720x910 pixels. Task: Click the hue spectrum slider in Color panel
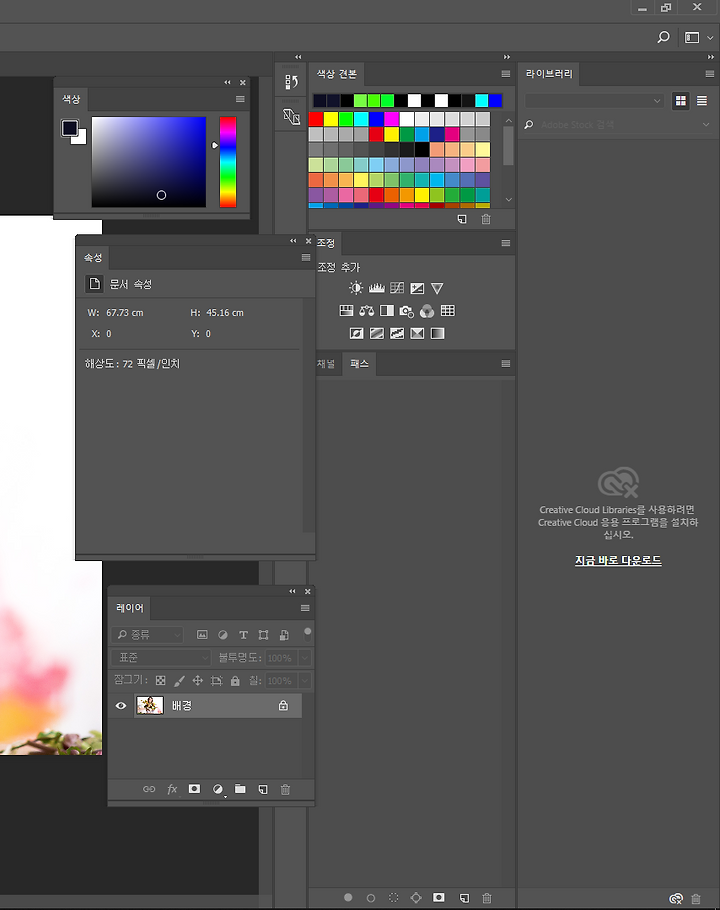coord(227,162)
